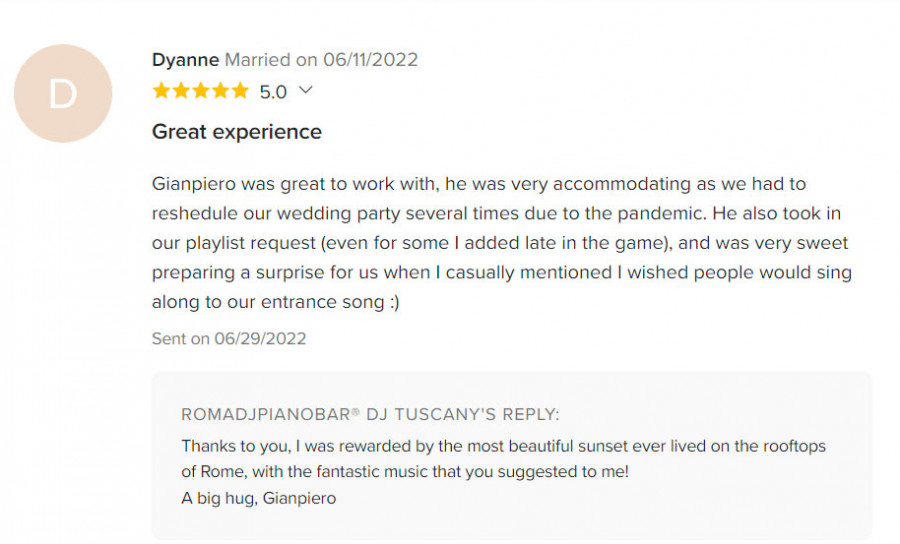The width and height of the screenshot is (900, 544).
Task: Click the reviewer name Dyanne
Action: [x=185, y=60]
